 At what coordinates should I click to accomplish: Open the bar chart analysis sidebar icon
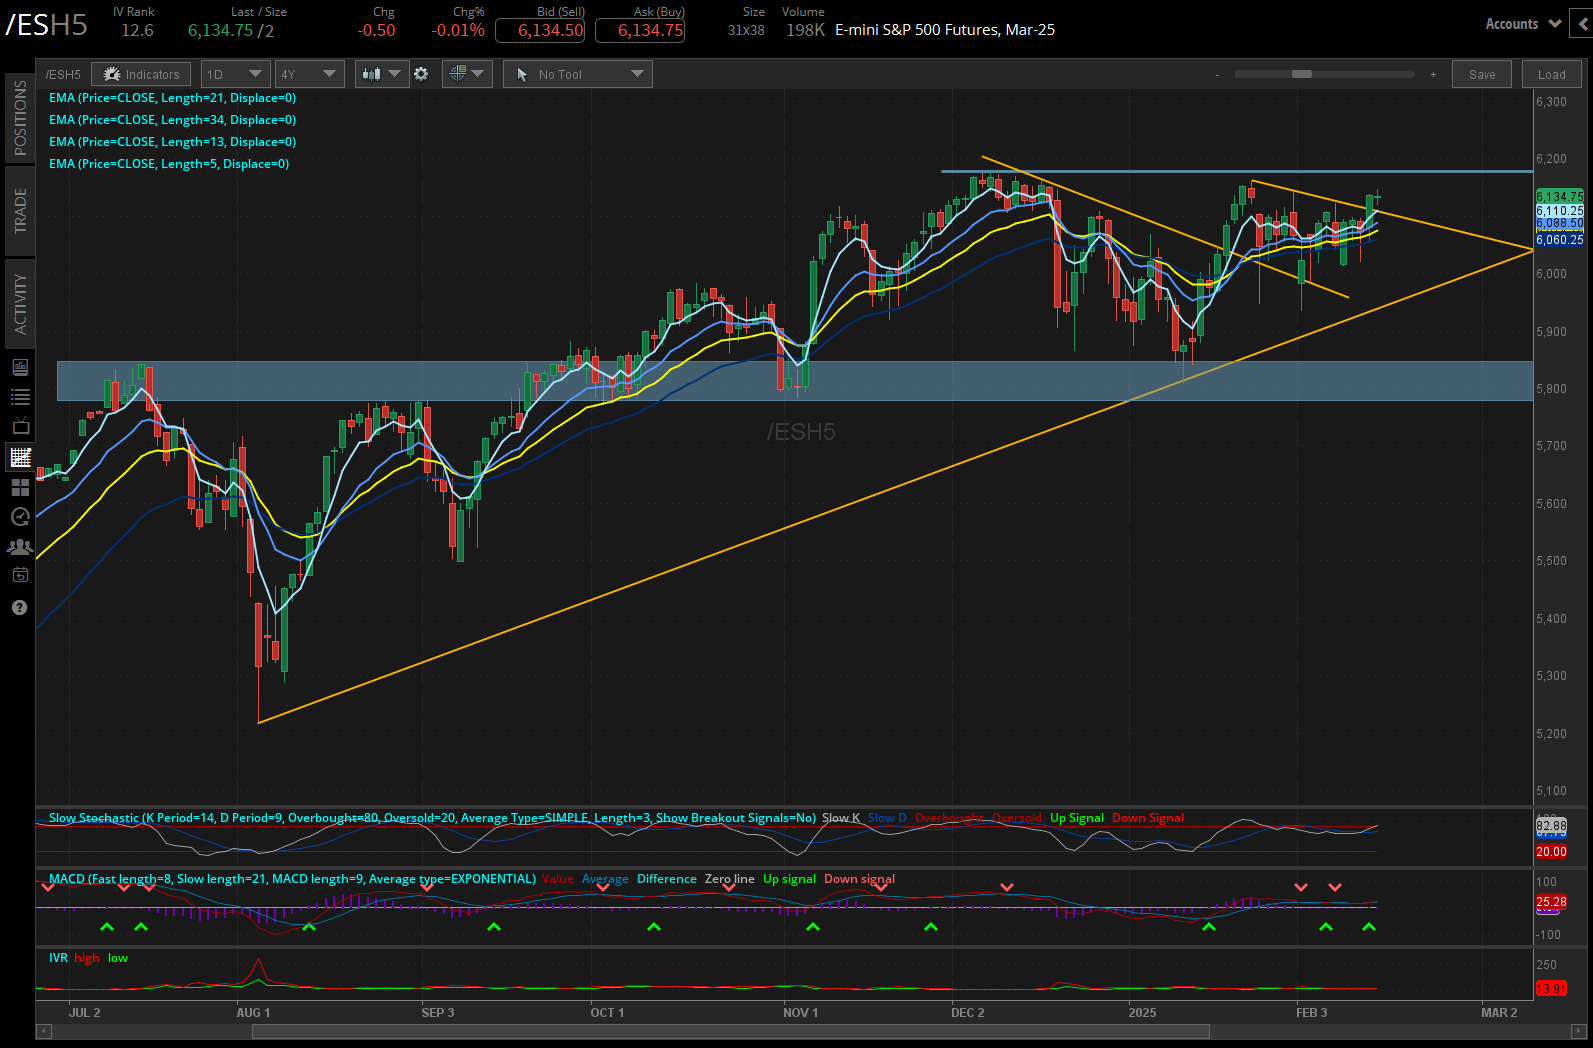20,367
